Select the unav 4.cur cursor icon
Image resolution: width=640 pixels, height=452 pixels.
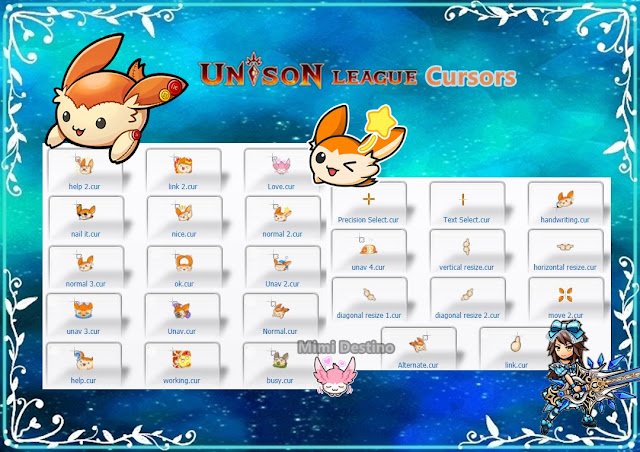pyautogui.click(x=368, y=245)
